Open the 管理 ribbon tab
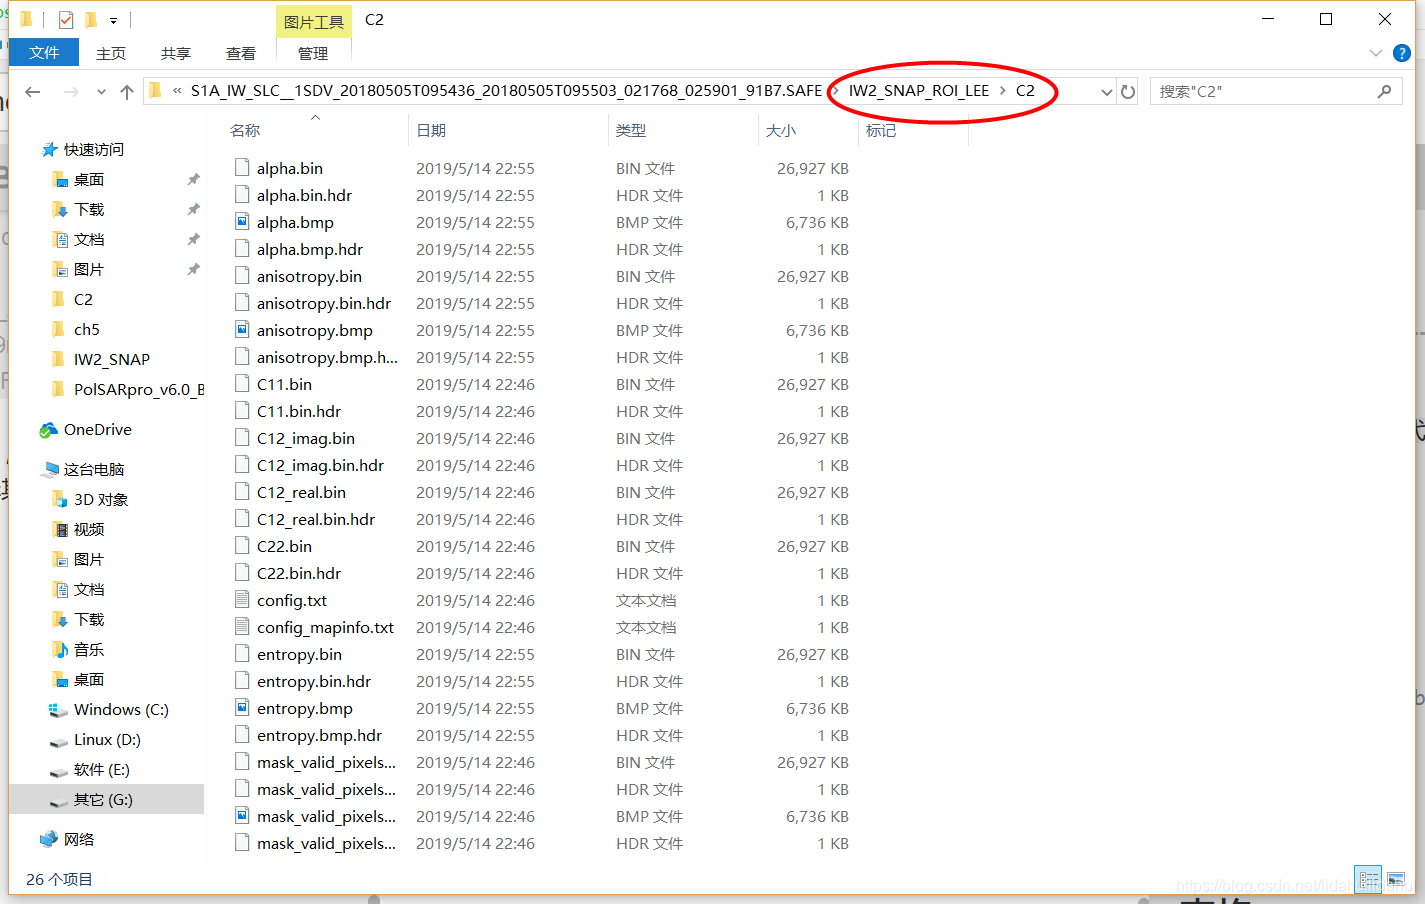 tap(313, 53)
